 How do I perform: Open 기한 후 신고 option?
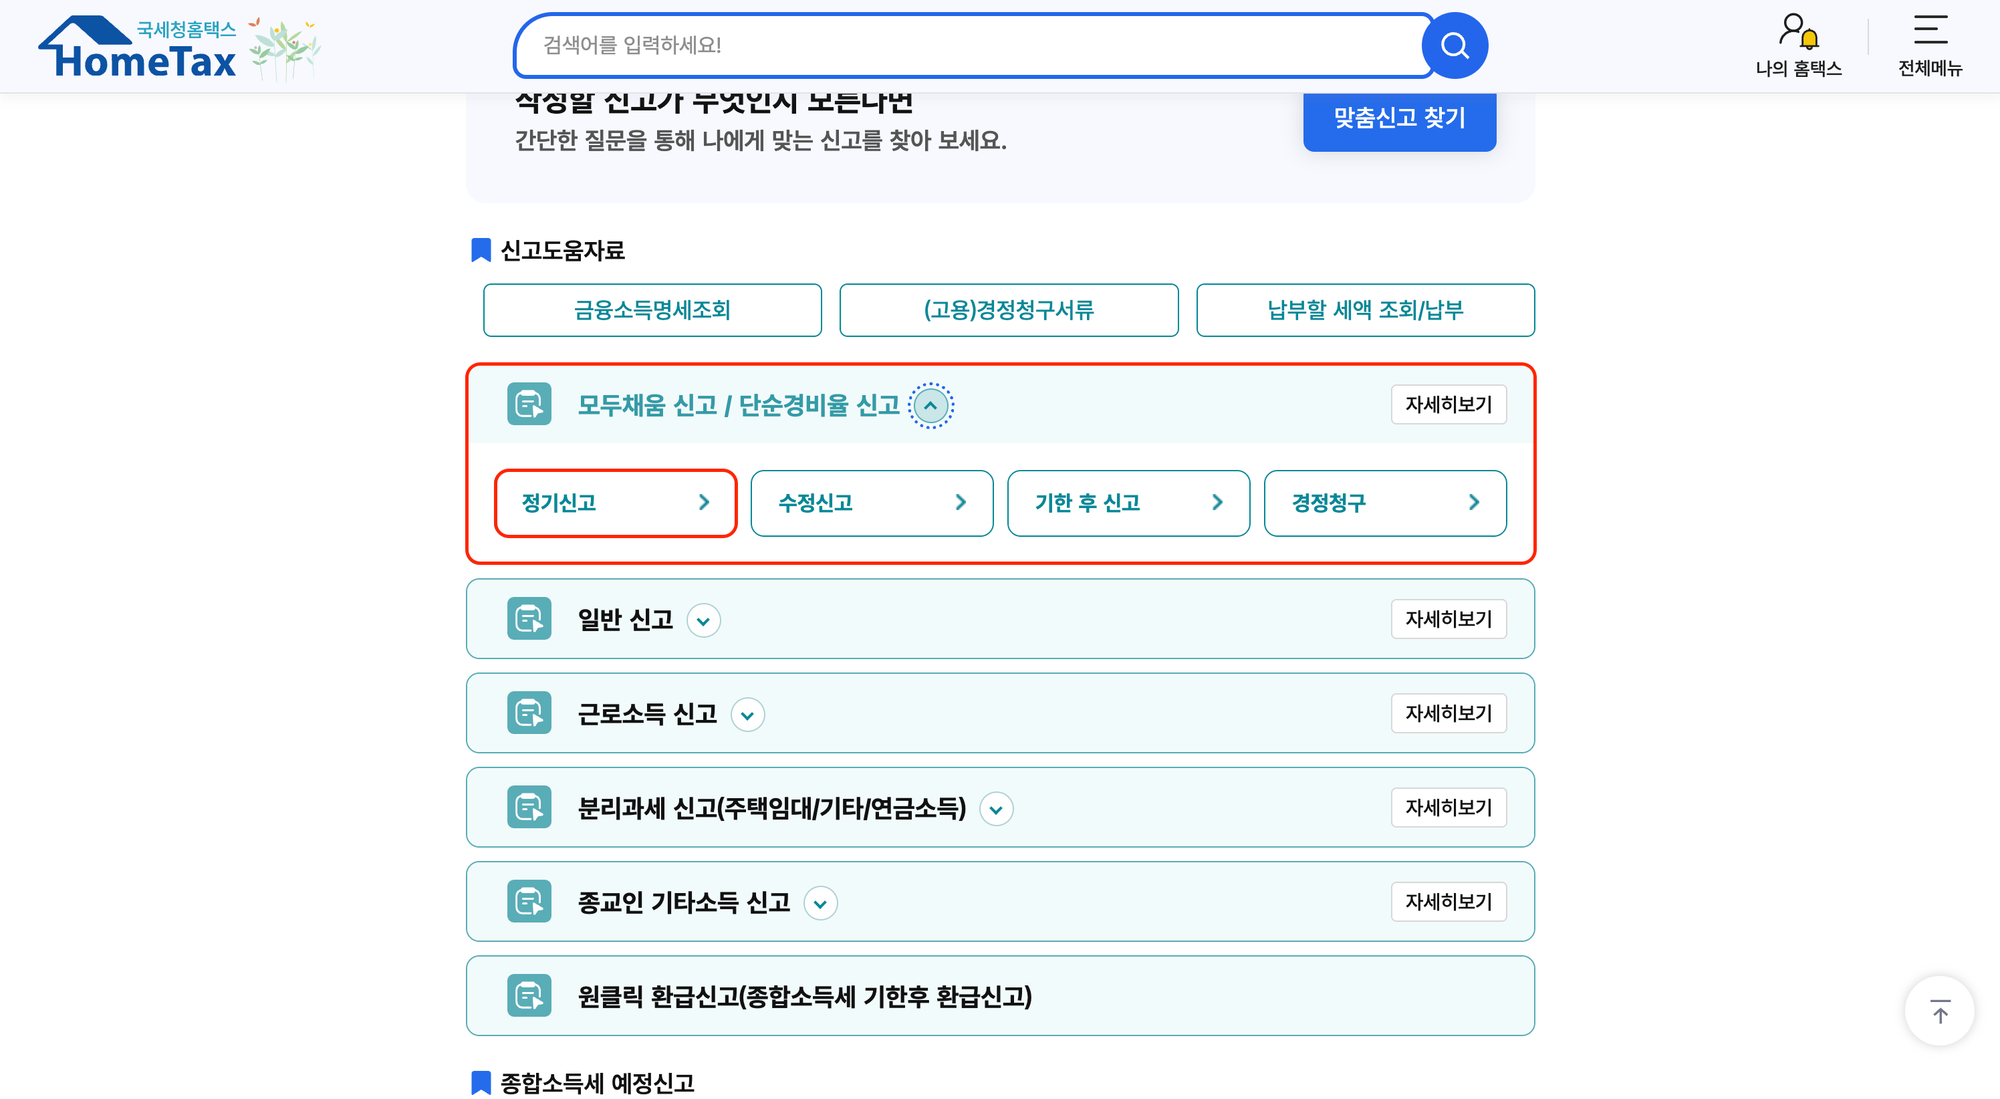[1128, 503]
